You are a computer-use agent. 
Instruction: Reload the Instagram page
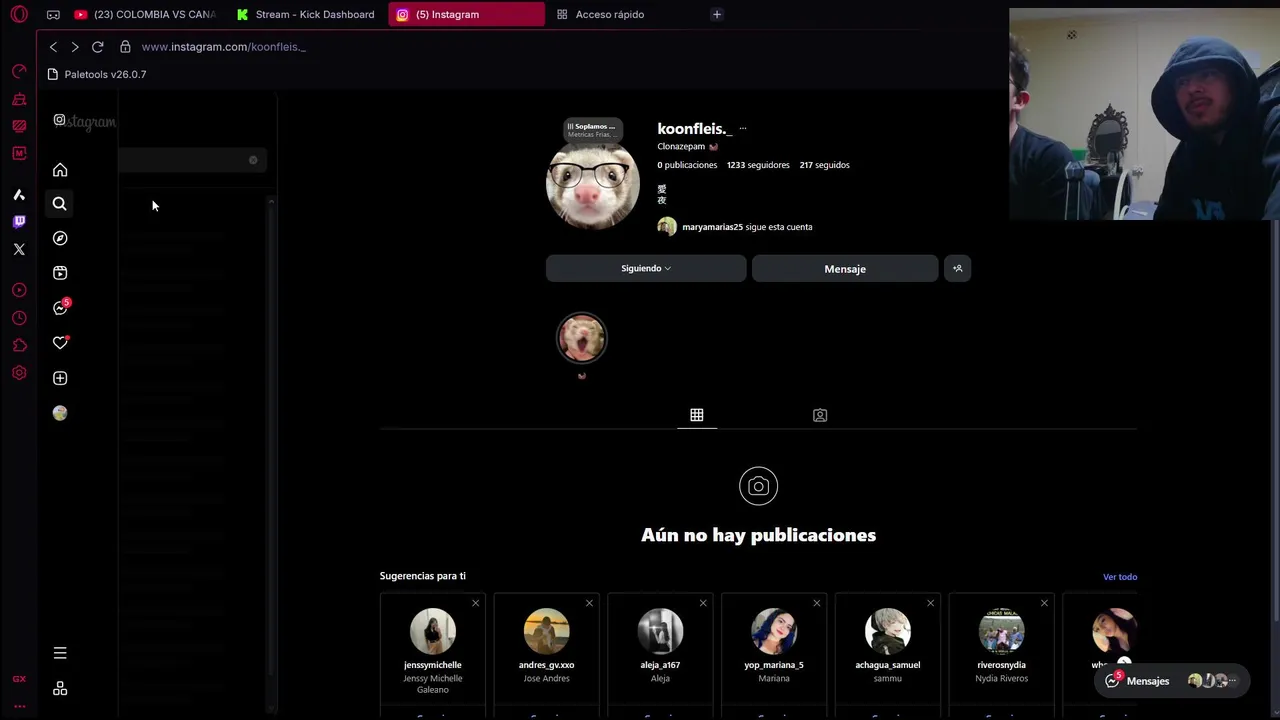[98, 47]
